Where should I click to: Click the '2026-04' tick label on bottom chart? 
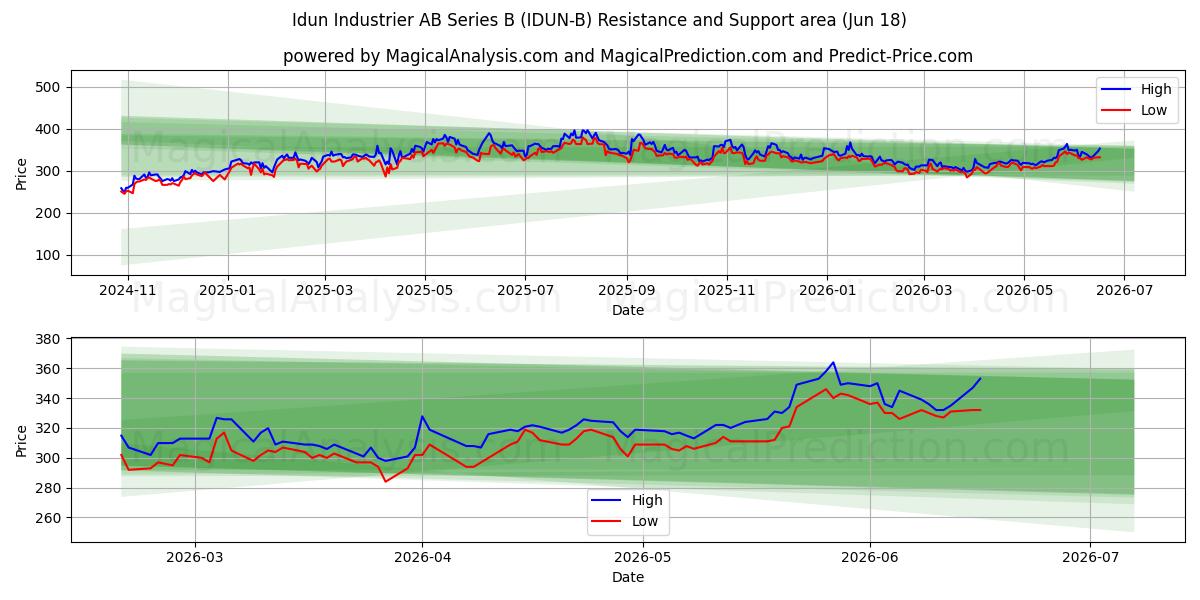point(422,557)
